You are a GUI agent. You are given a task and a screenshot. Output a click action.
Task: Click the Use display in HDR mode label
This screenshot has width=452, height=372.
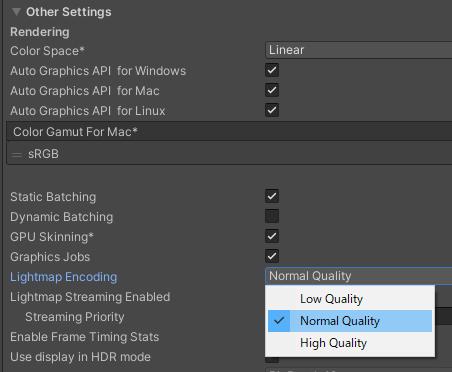point(80,357)
